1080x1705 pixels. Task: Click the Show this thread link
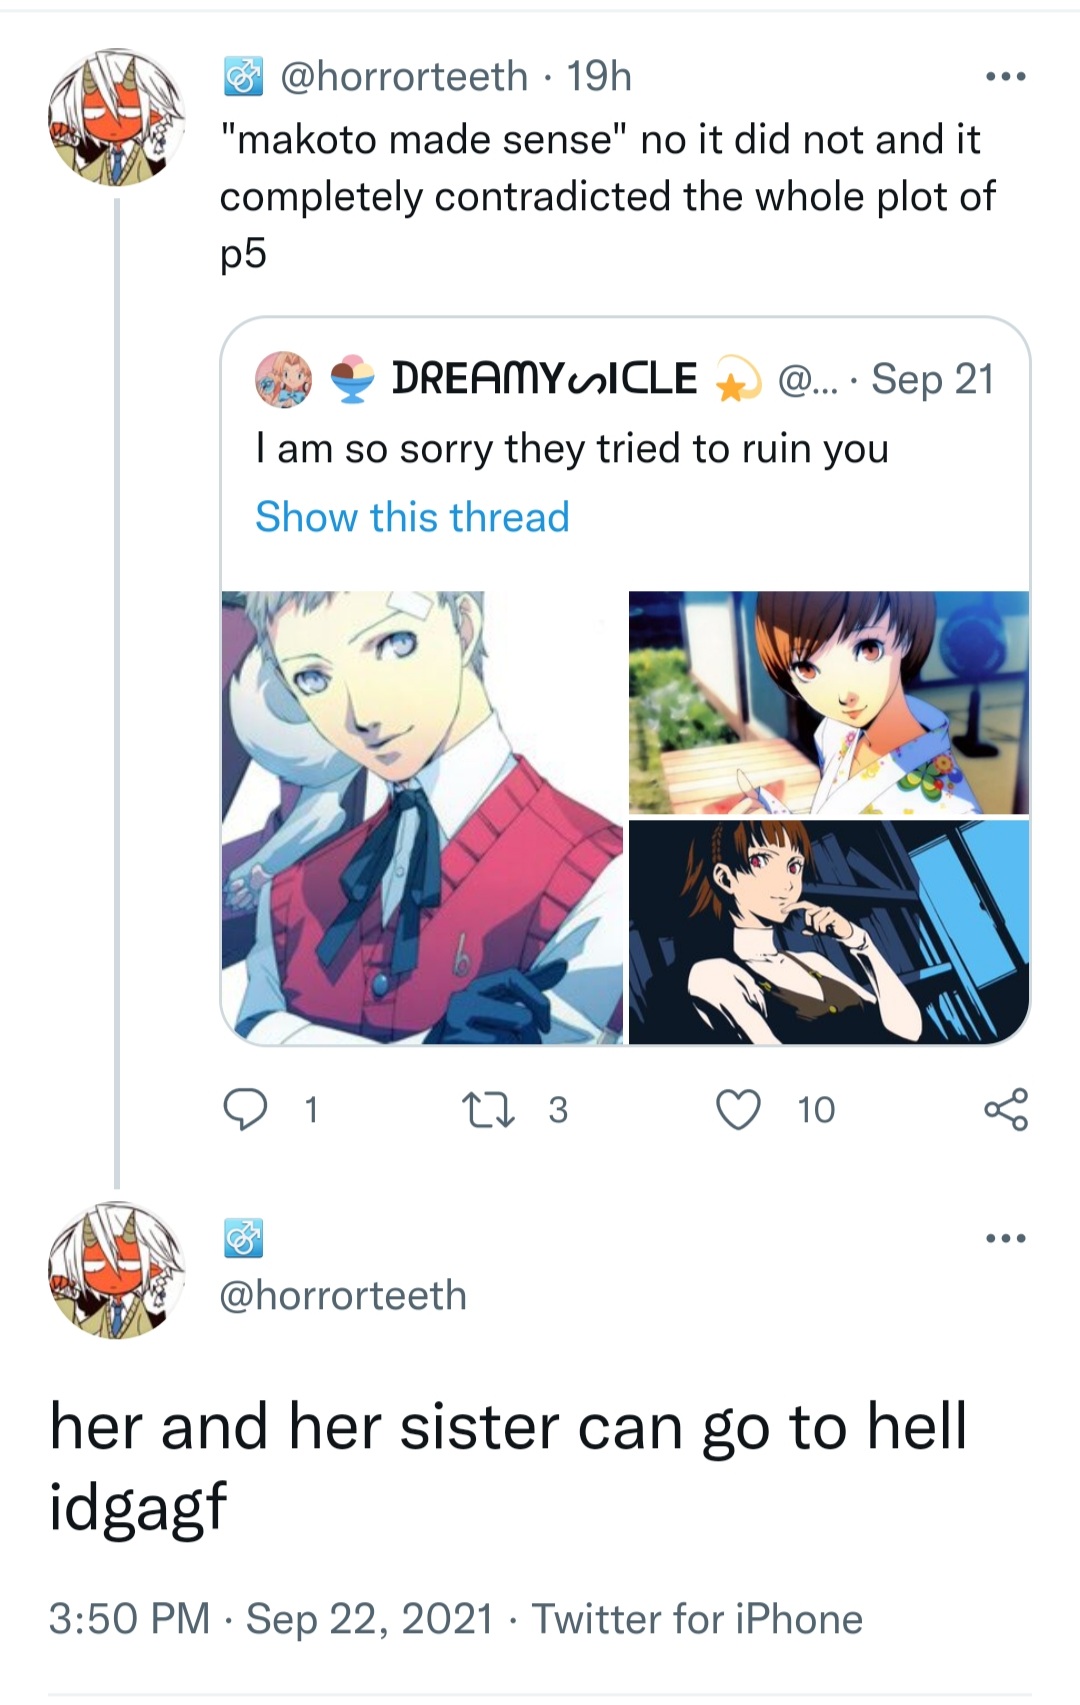point(412,517)
